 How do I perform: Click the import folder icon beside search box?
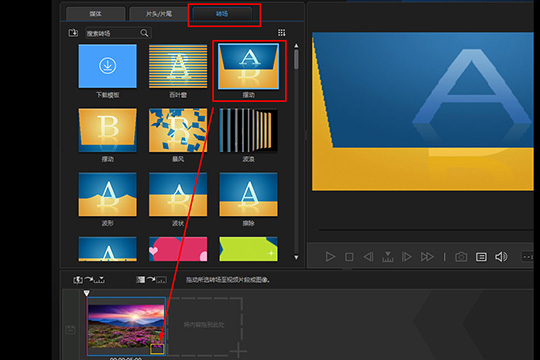tap(73, 33)
